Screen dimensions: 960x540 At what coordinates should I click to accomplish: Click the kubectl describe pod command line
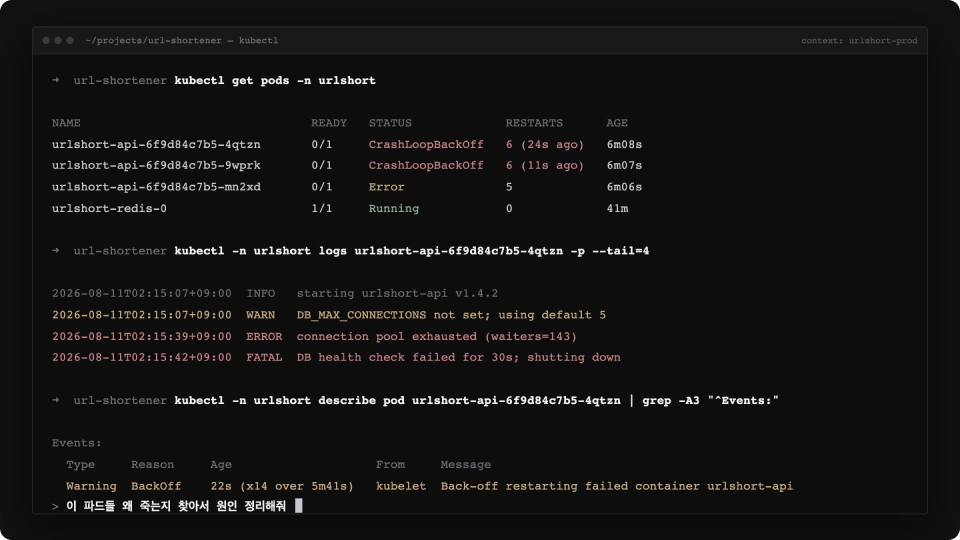click(x=476, y=400)
